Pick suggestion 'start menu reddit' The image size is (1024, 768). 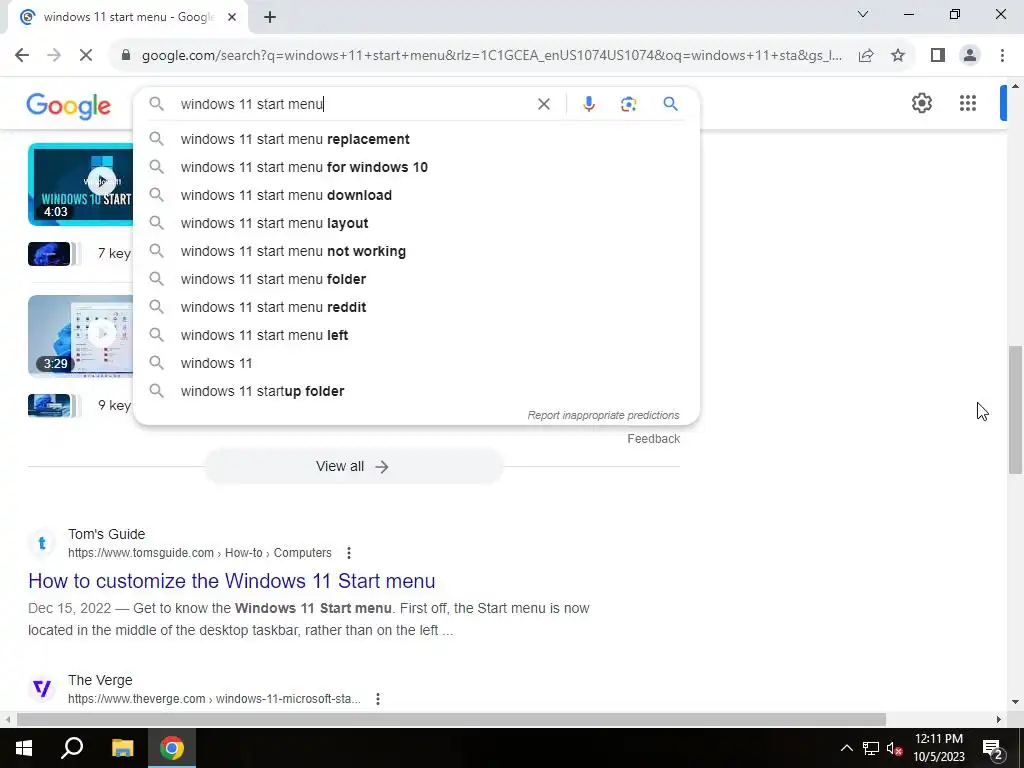[417, 307]
